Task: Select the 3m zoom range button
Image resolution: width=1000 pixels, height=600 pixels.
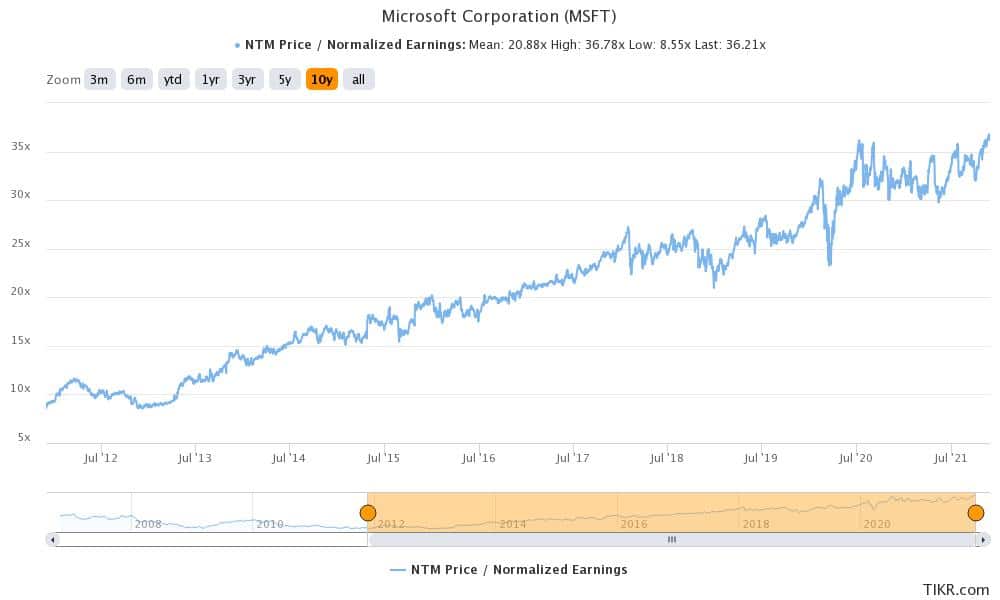Action: 99,80
